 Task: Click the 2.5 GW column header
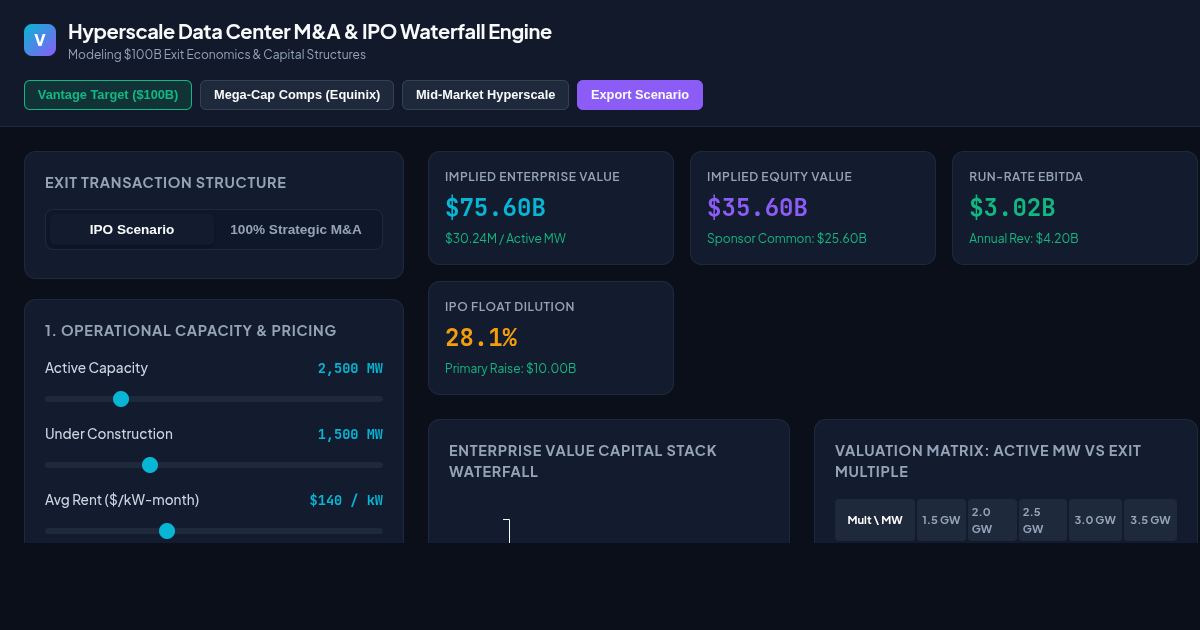pos(1043,520)
